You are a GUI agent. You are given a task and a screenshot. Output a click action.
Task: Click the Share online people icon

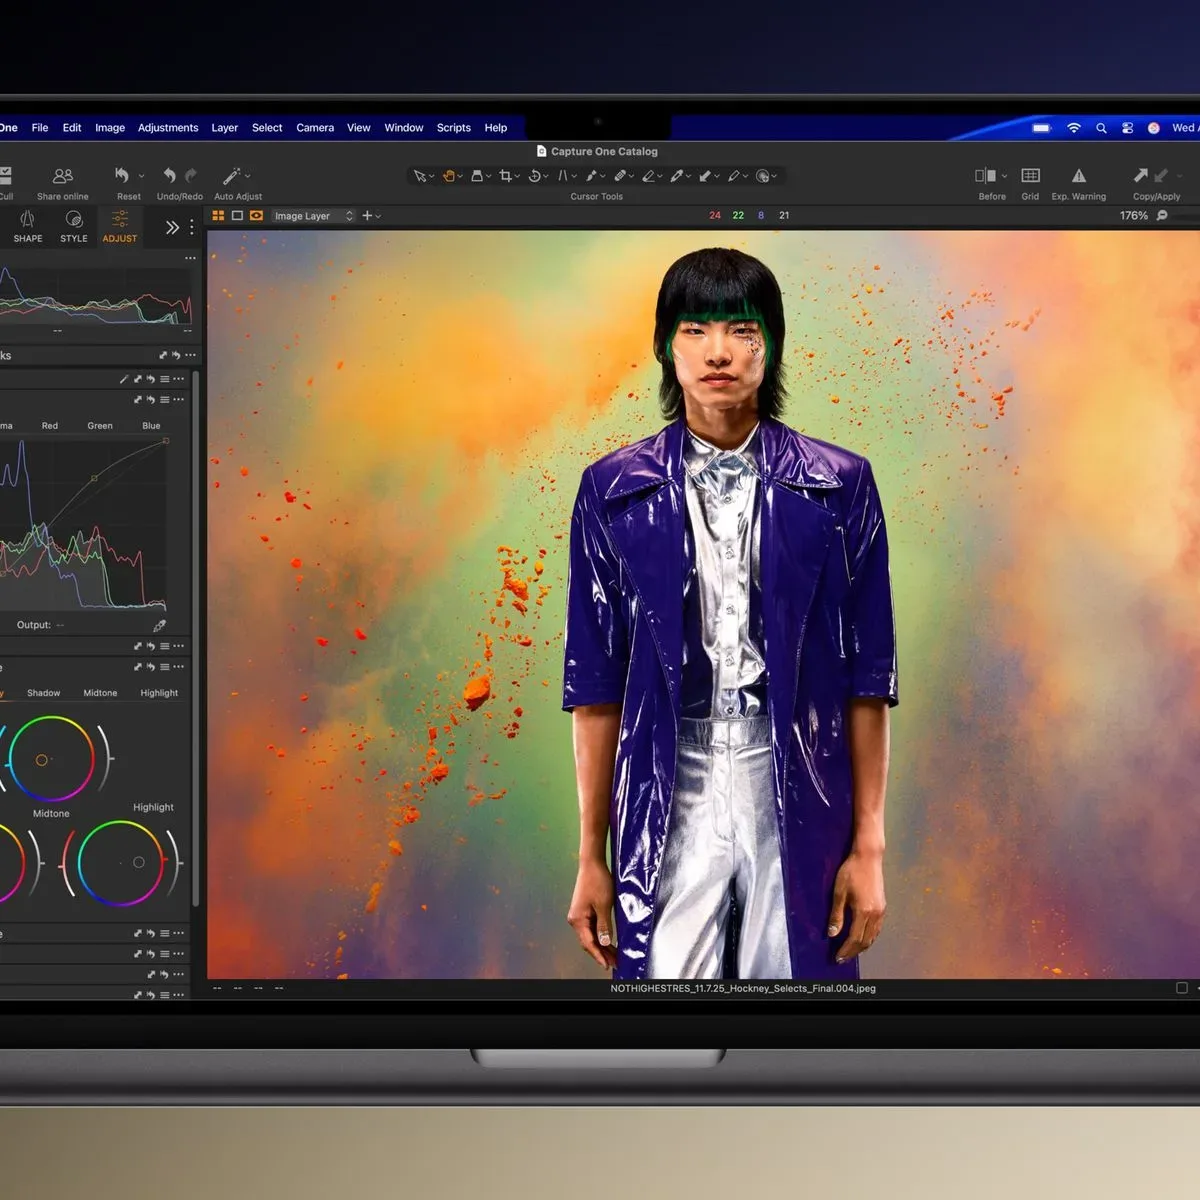point(63,176)
